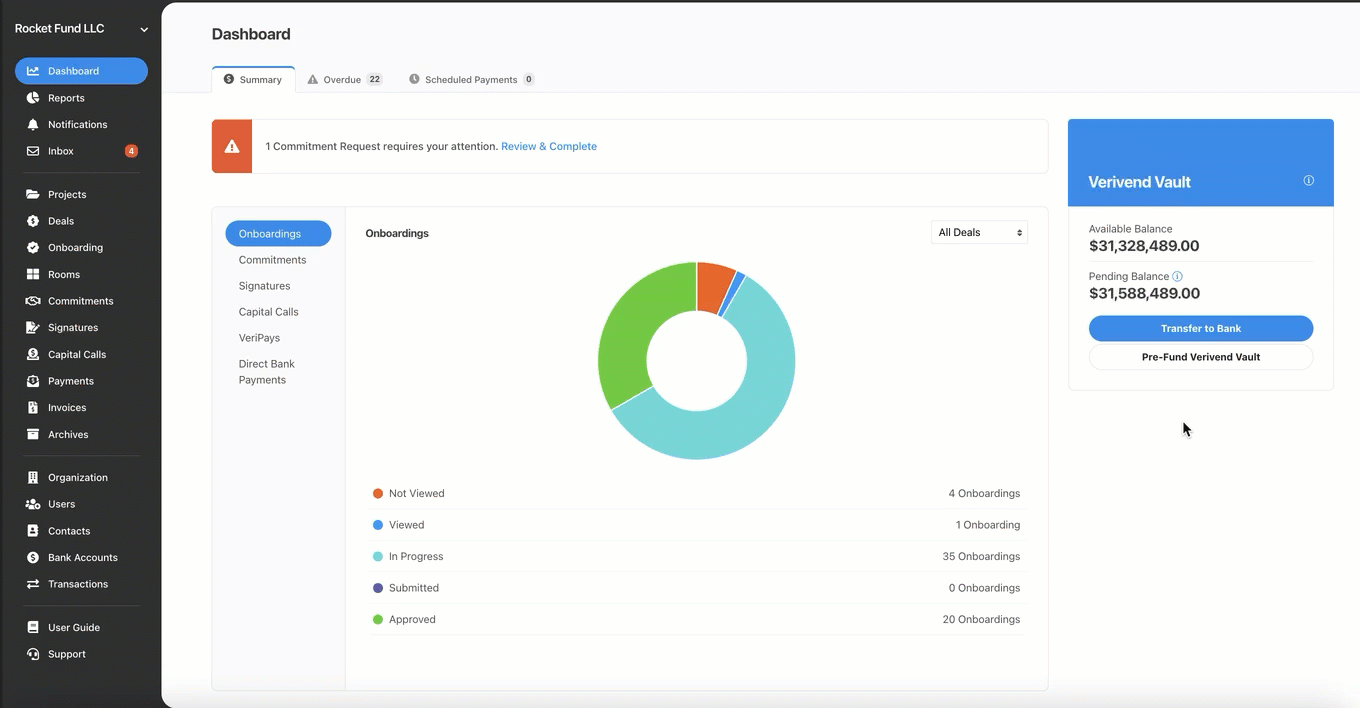Click Verivend Vault info icon
This screenshot has width=1360, height=708.
point(1309,181)
